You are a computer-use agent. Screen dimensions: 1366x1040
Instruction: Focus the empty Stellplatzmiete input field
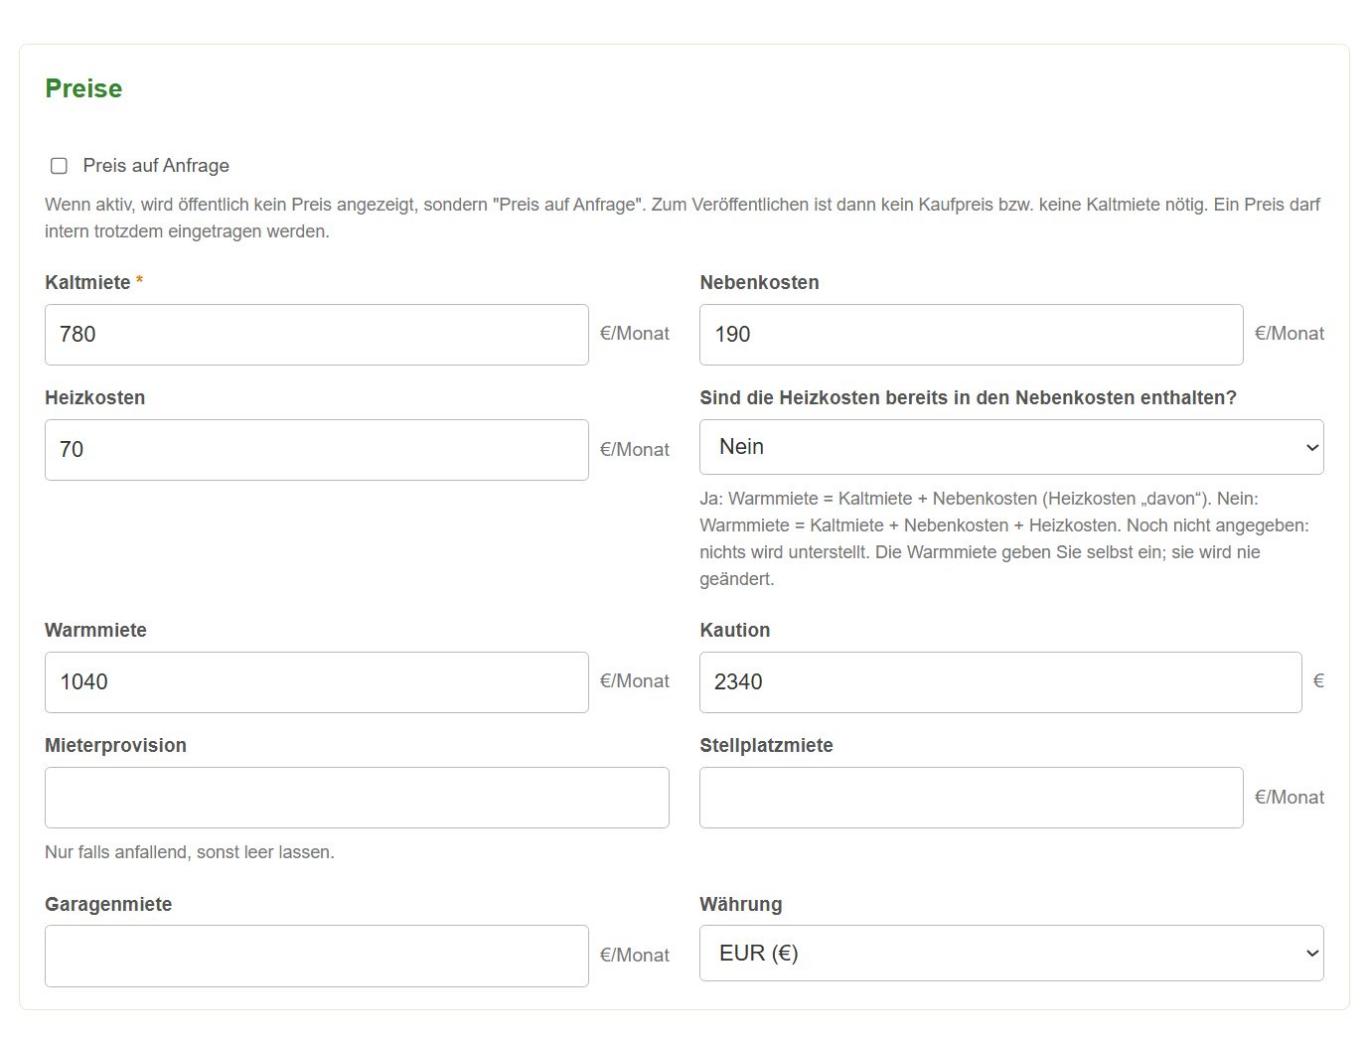click(x=971, y=798)
